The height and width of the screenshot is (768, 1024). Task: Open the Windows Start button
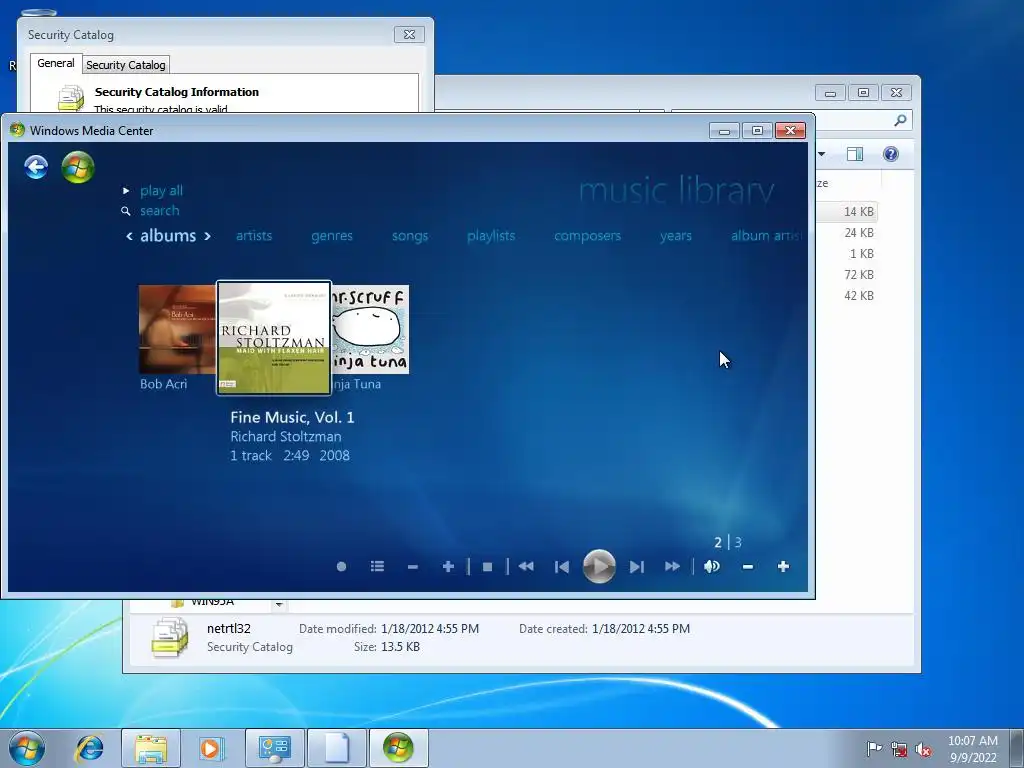[x=27, y=748]
